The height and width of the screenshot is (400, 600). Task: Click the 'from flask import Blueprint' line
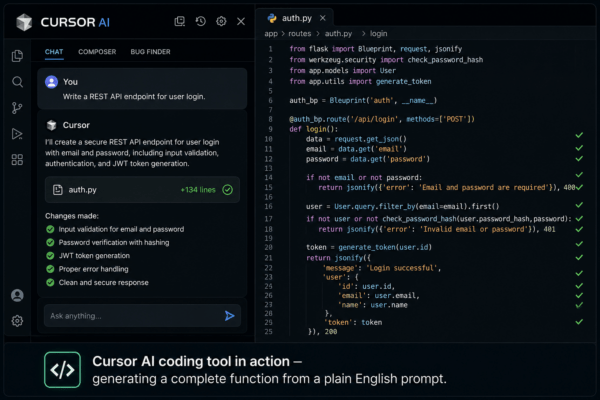[x=375, y=49]
